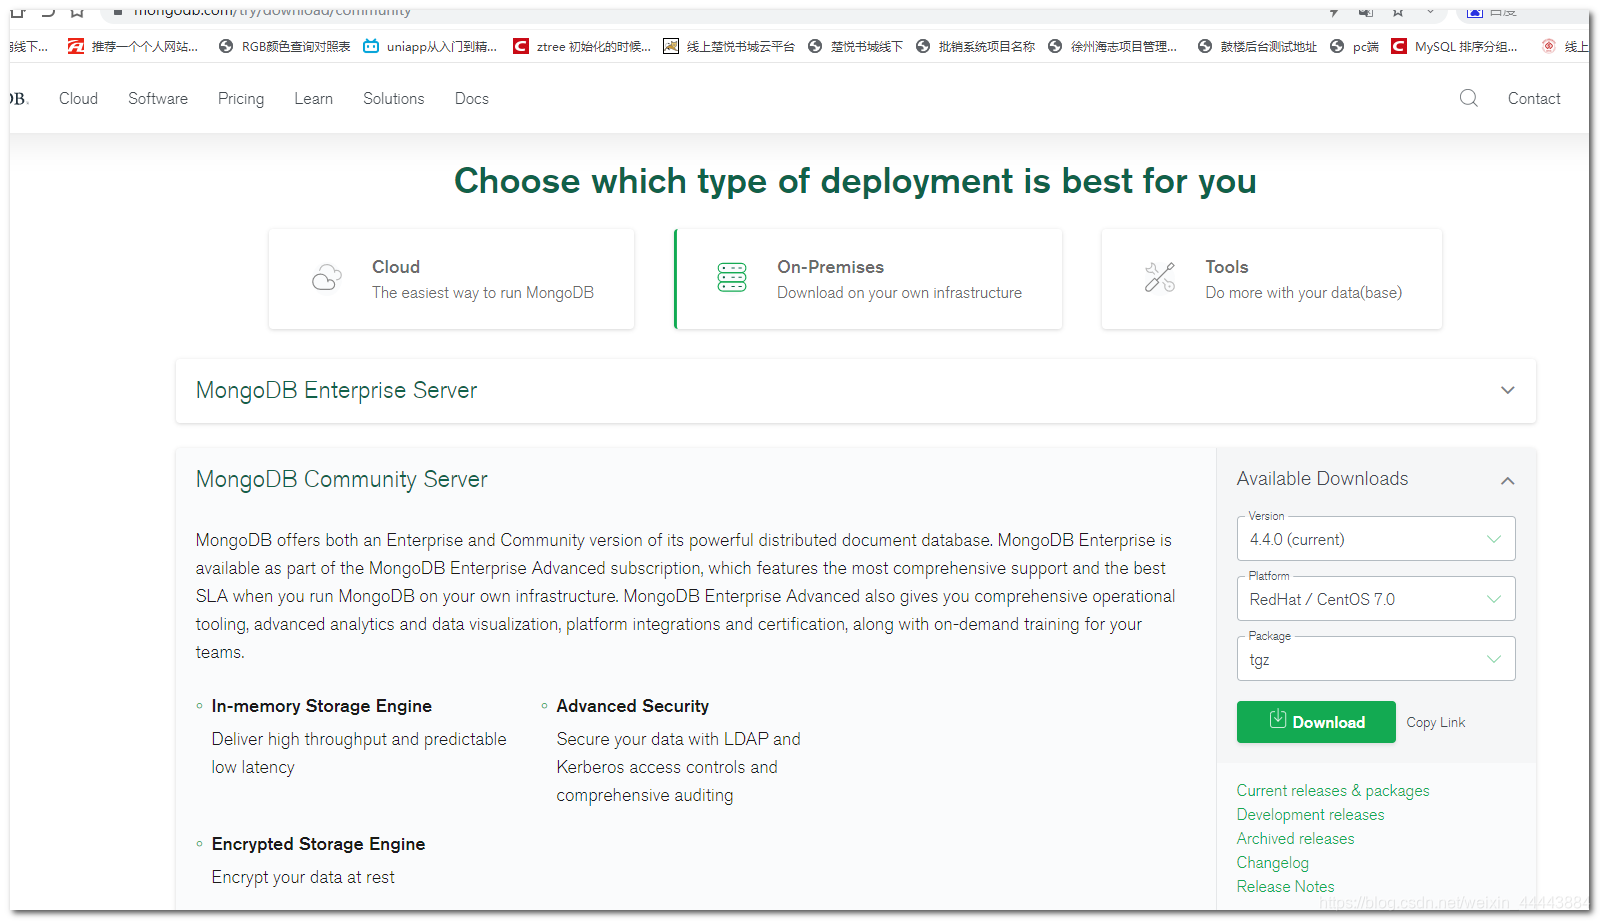1600x921 pixels.
Task: Open the MySQL bookmark in the bookmarks bar
Action: click(x=1454, y=46)
